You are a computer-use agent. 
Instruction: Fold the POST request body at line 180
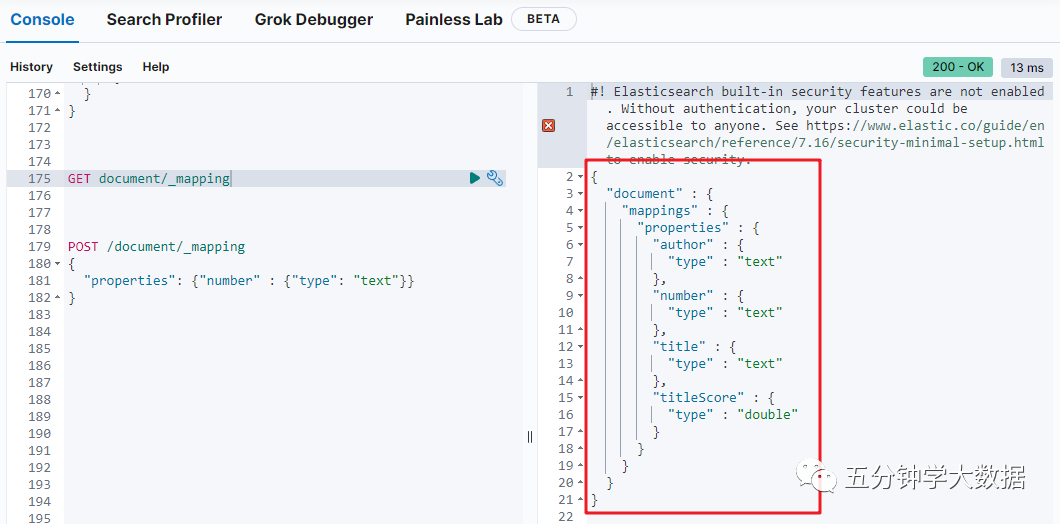(57, 264)
